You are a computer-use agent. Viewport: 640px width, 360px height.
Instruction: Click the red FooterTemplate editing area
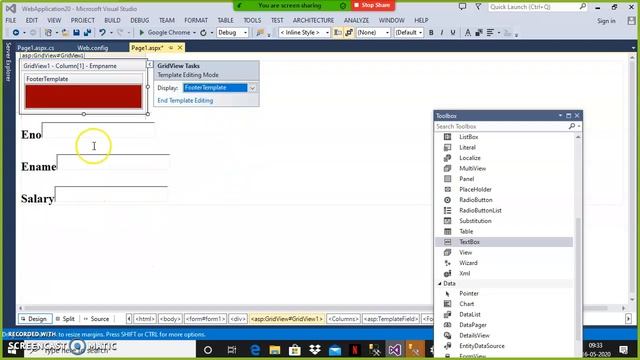pos(83,96)
